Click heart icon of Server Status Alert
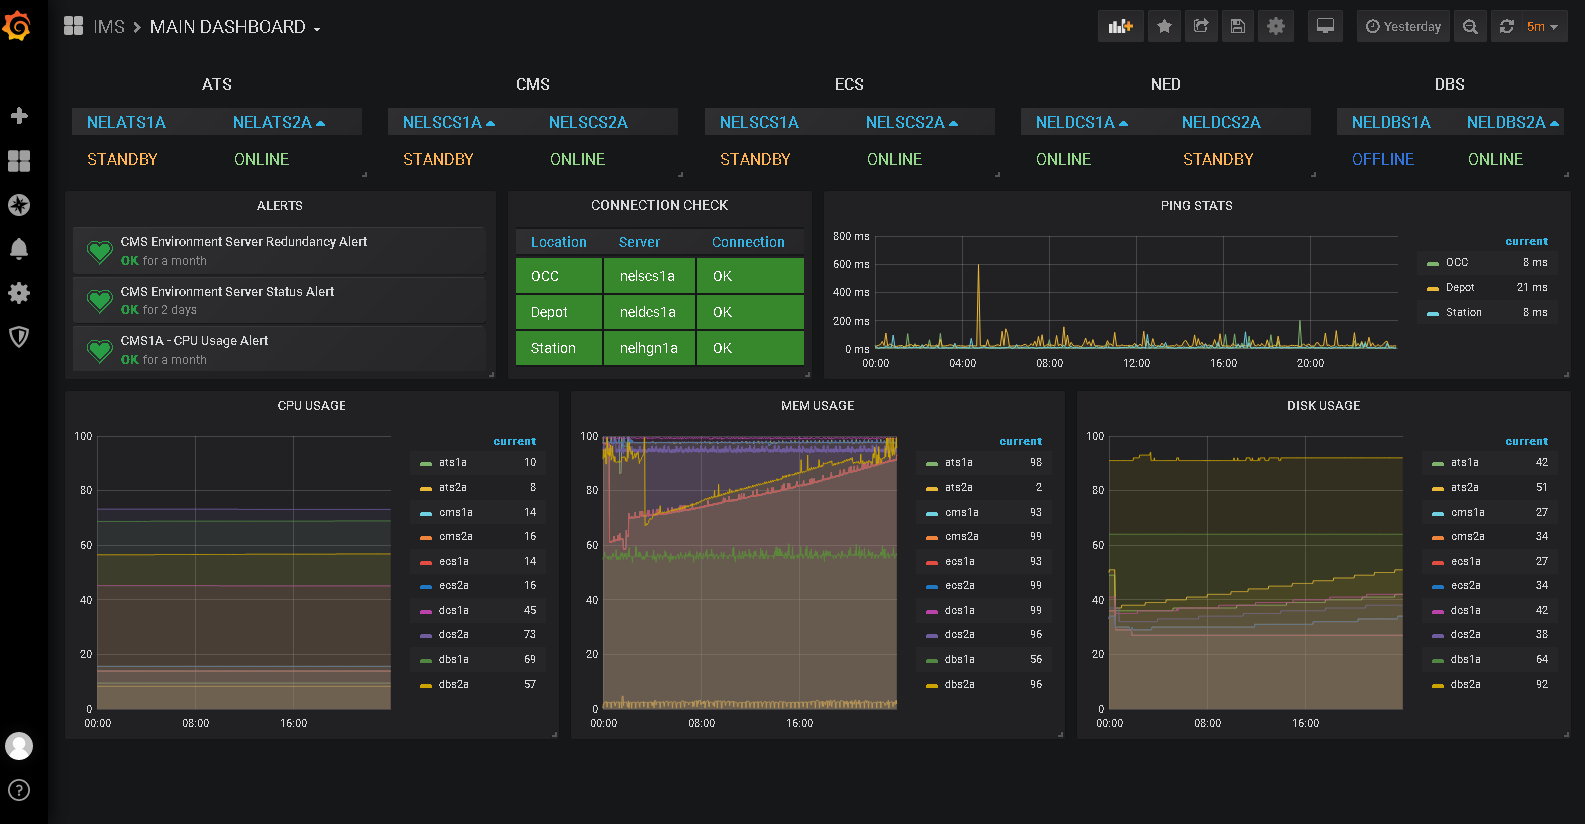This screenshot has height=824, width=1585. pyautogui.click(x=99, y=300)
